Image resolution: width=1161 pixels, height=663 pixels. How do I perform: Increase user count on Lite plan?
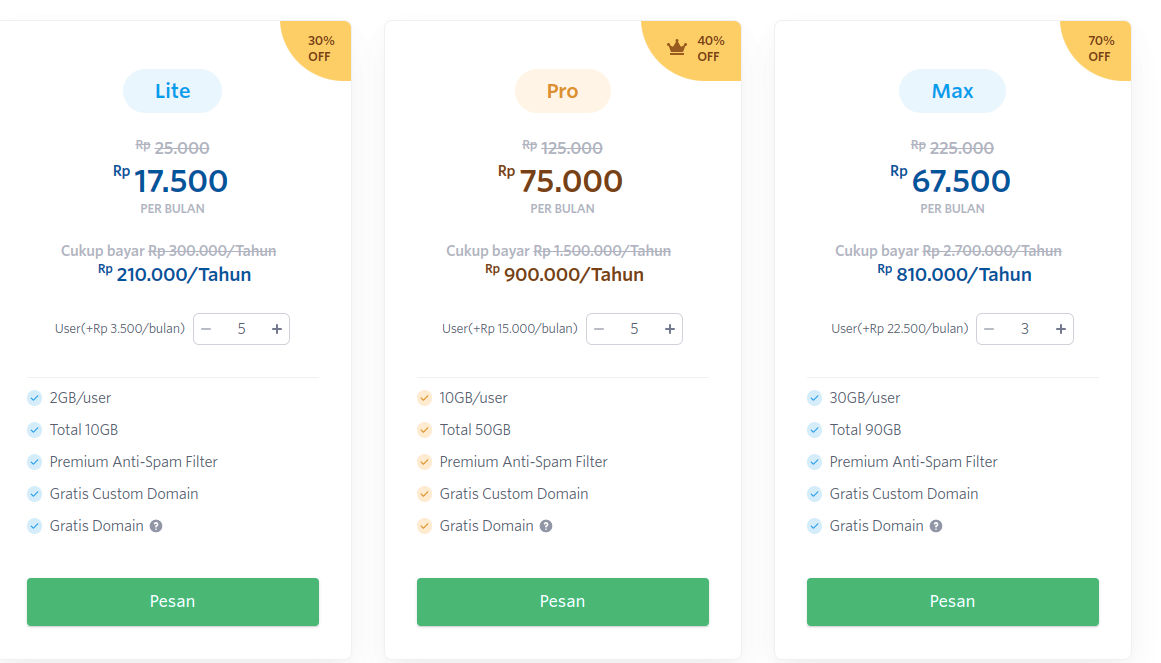pos(277,329)
